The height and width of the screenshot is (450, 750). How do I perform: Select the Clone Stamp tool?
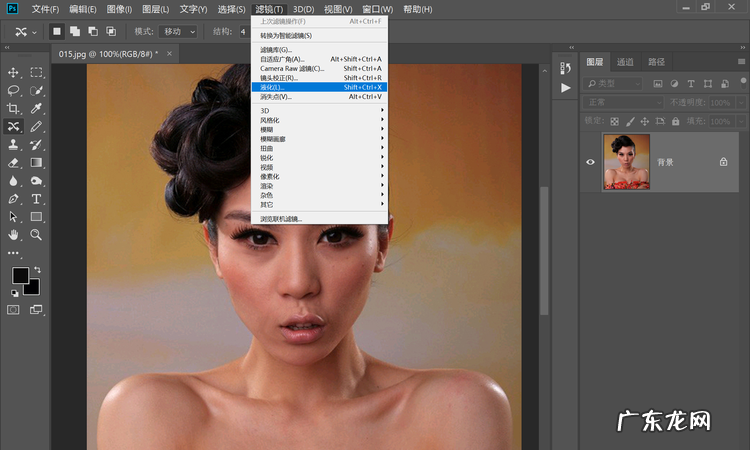14,144
